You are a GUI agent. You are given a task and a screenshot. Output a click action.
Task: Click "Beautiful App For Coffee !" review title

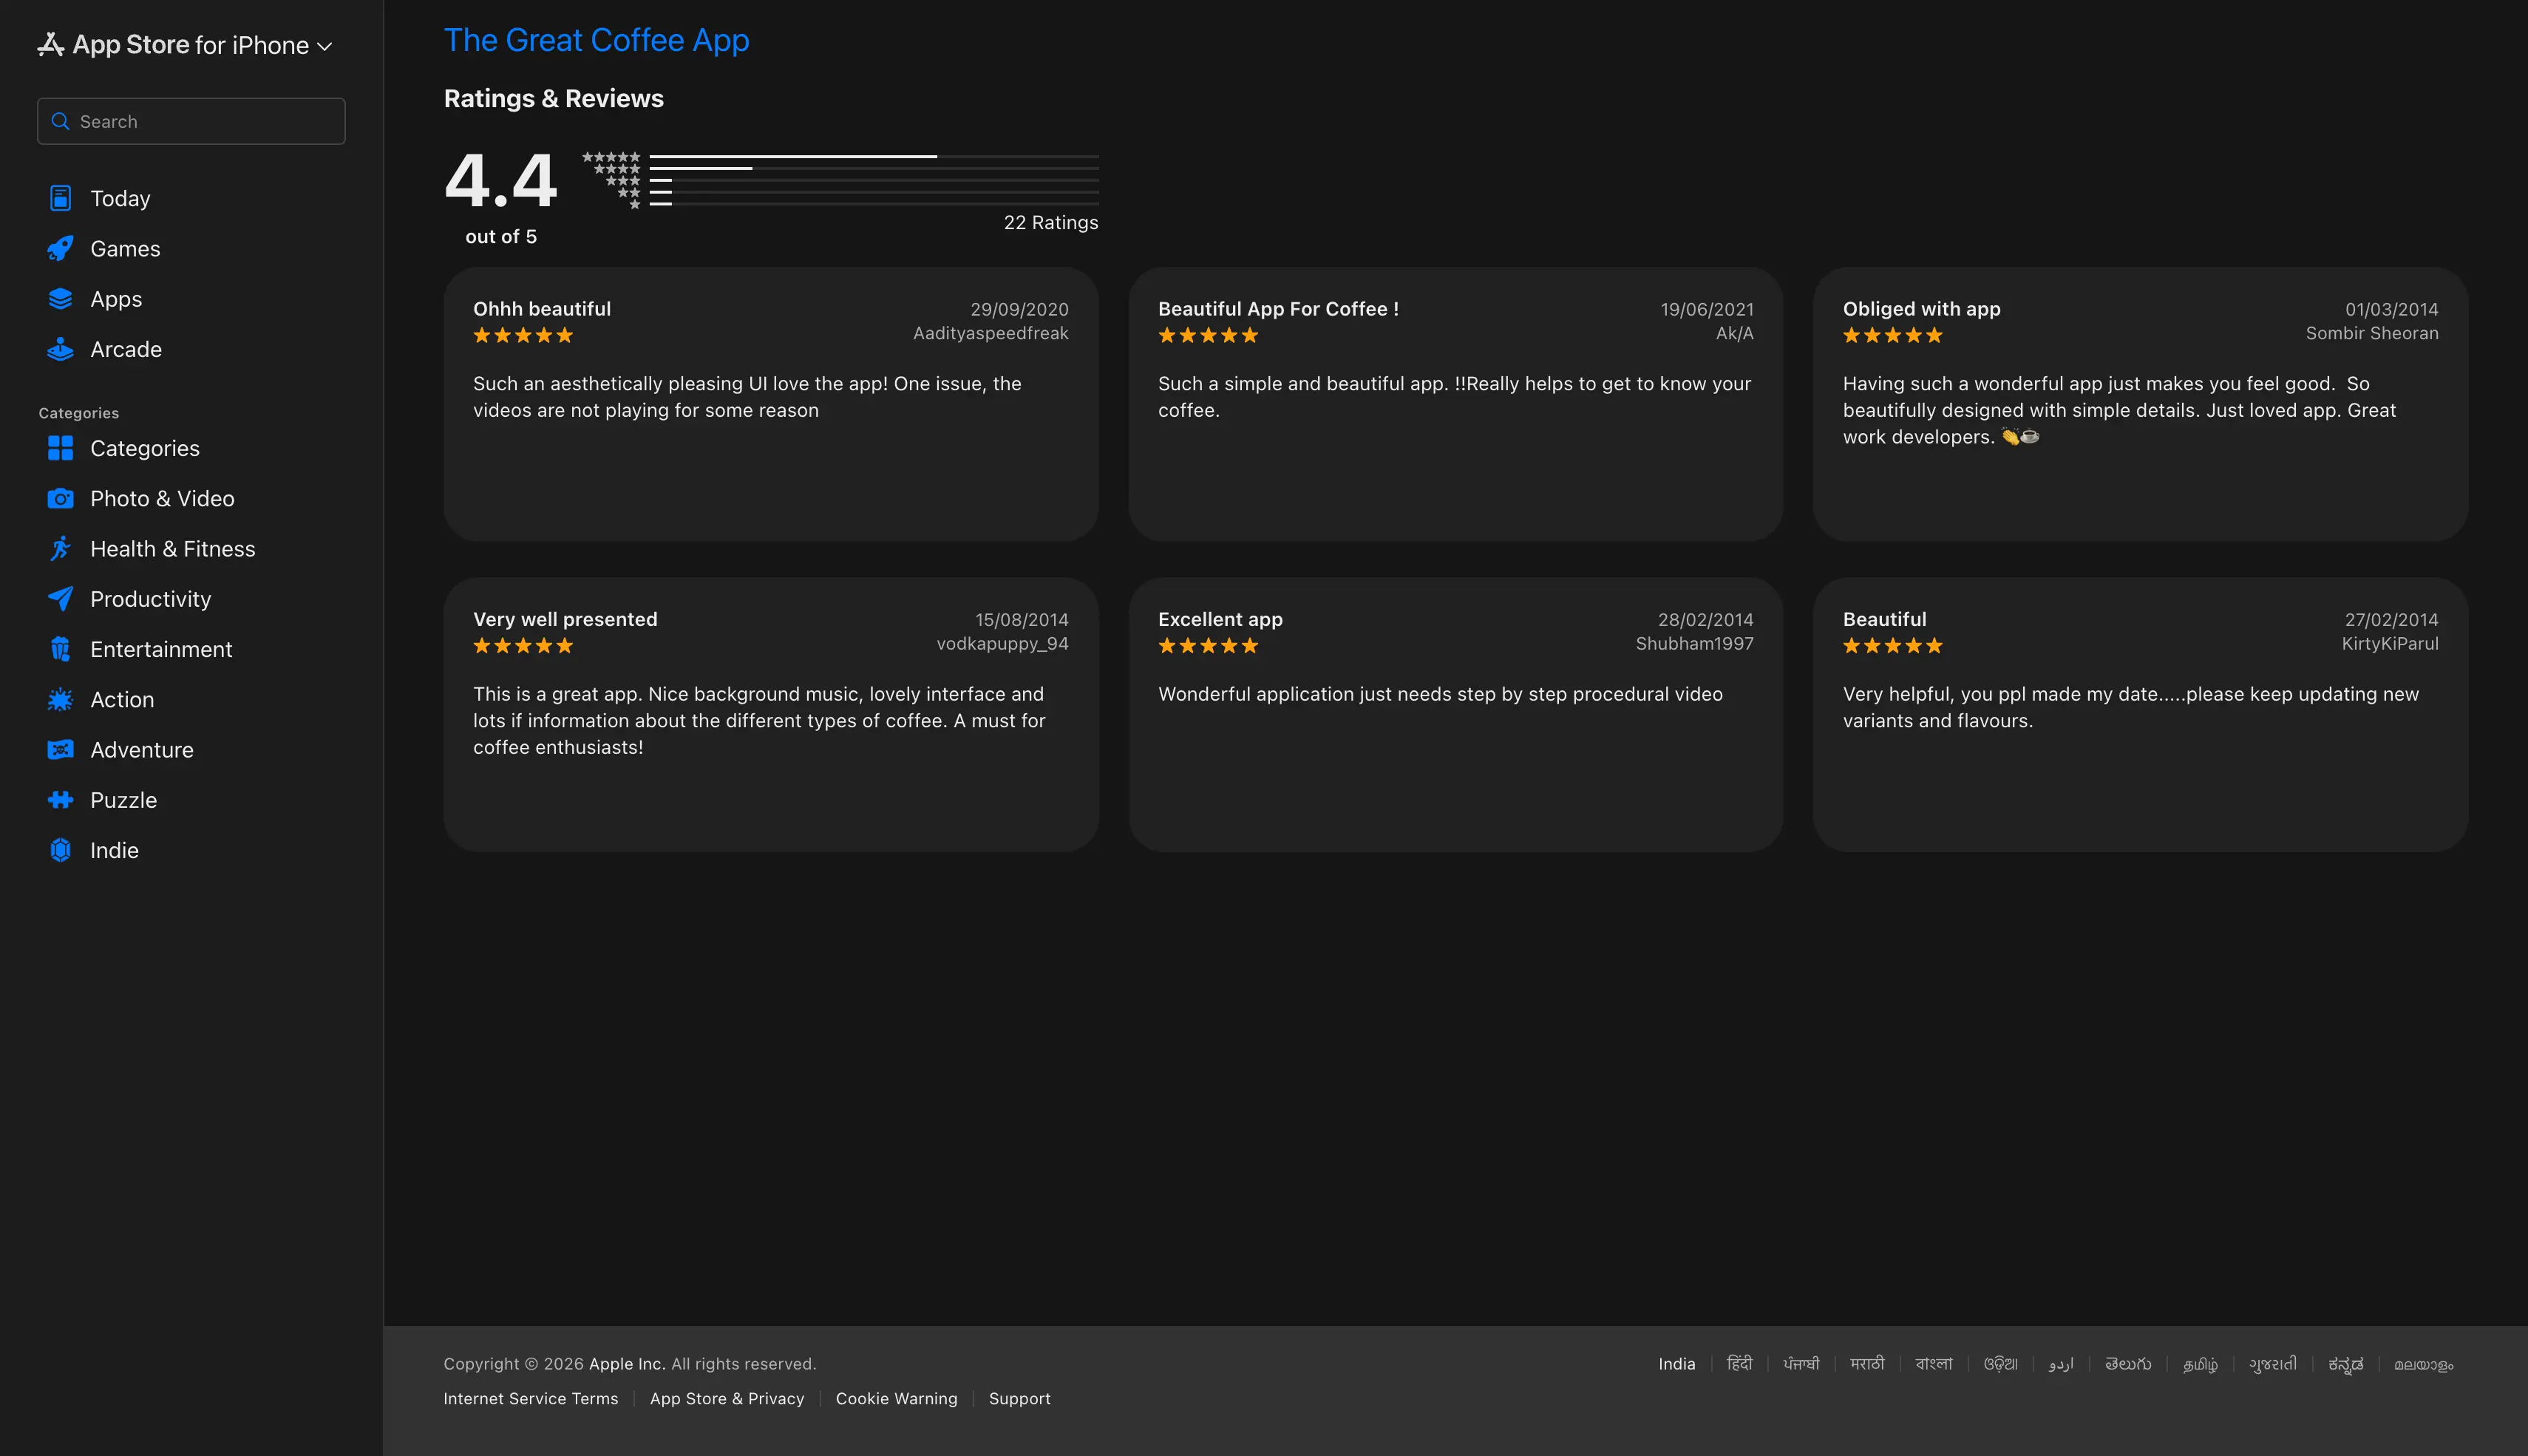[1278, 309]
